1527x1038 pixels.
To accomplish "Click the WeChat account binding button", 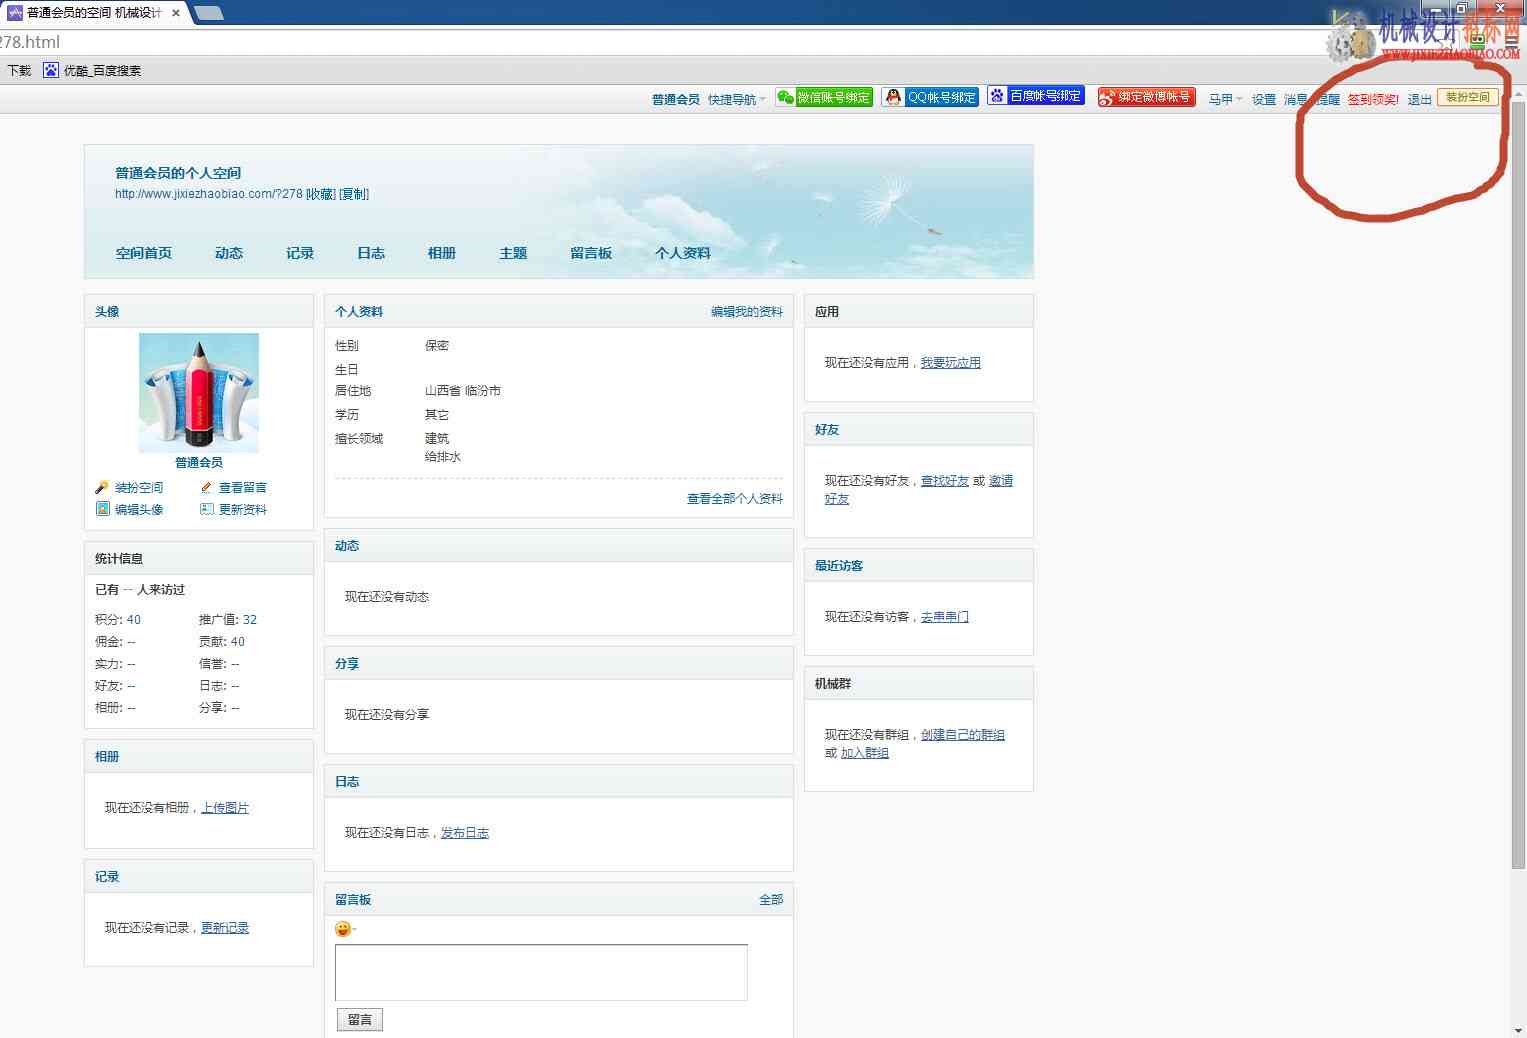I will 824,97.
